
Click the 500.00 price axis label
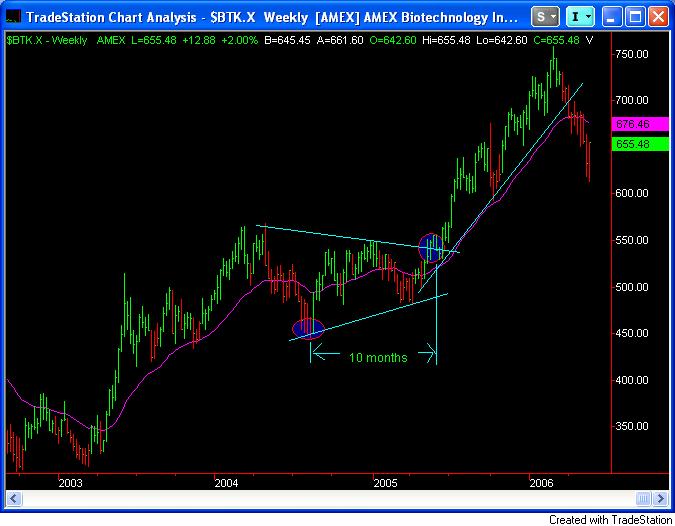pyautogui.click(x=632, y=287)
